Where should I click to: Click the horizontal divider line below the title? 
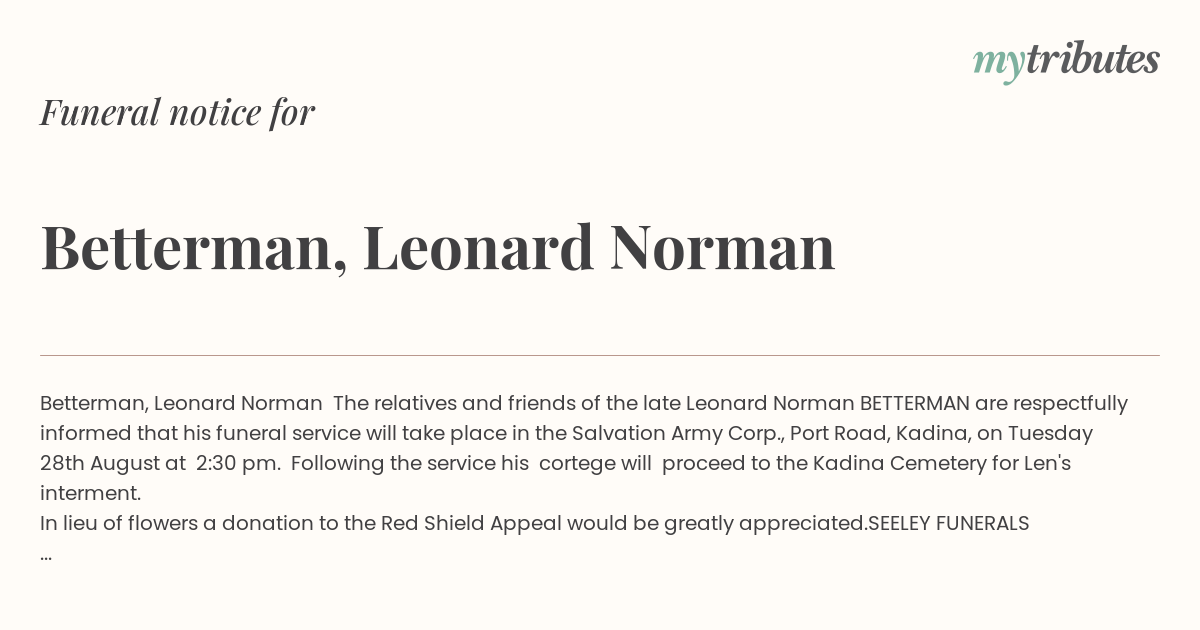[x=600, y=355]
